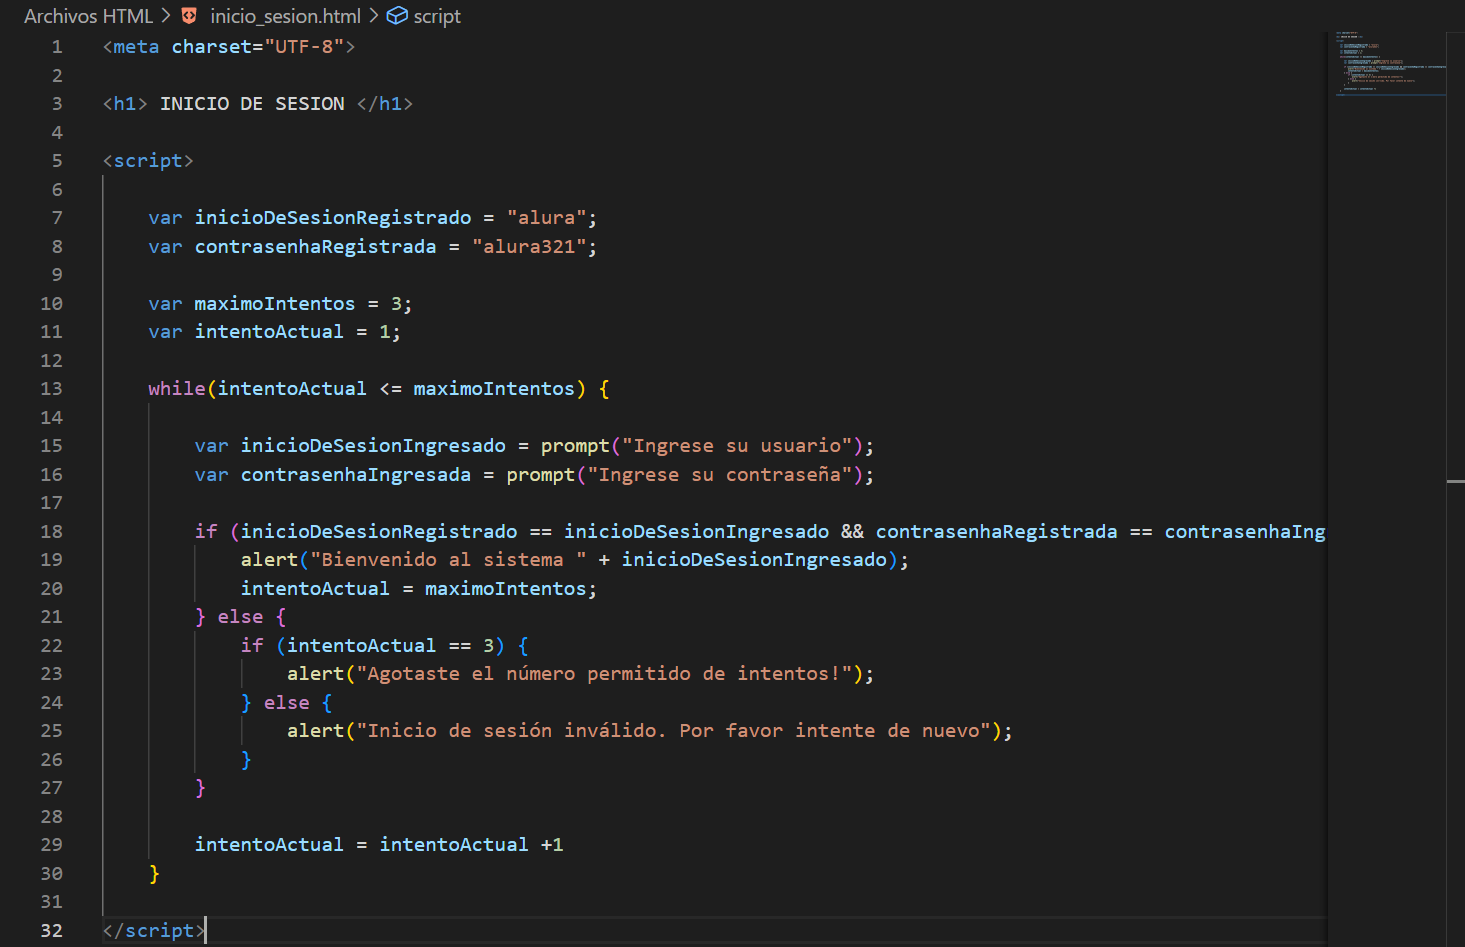1465x947 pixels.
Task: Click line number 1
Action: coord(57,47)
